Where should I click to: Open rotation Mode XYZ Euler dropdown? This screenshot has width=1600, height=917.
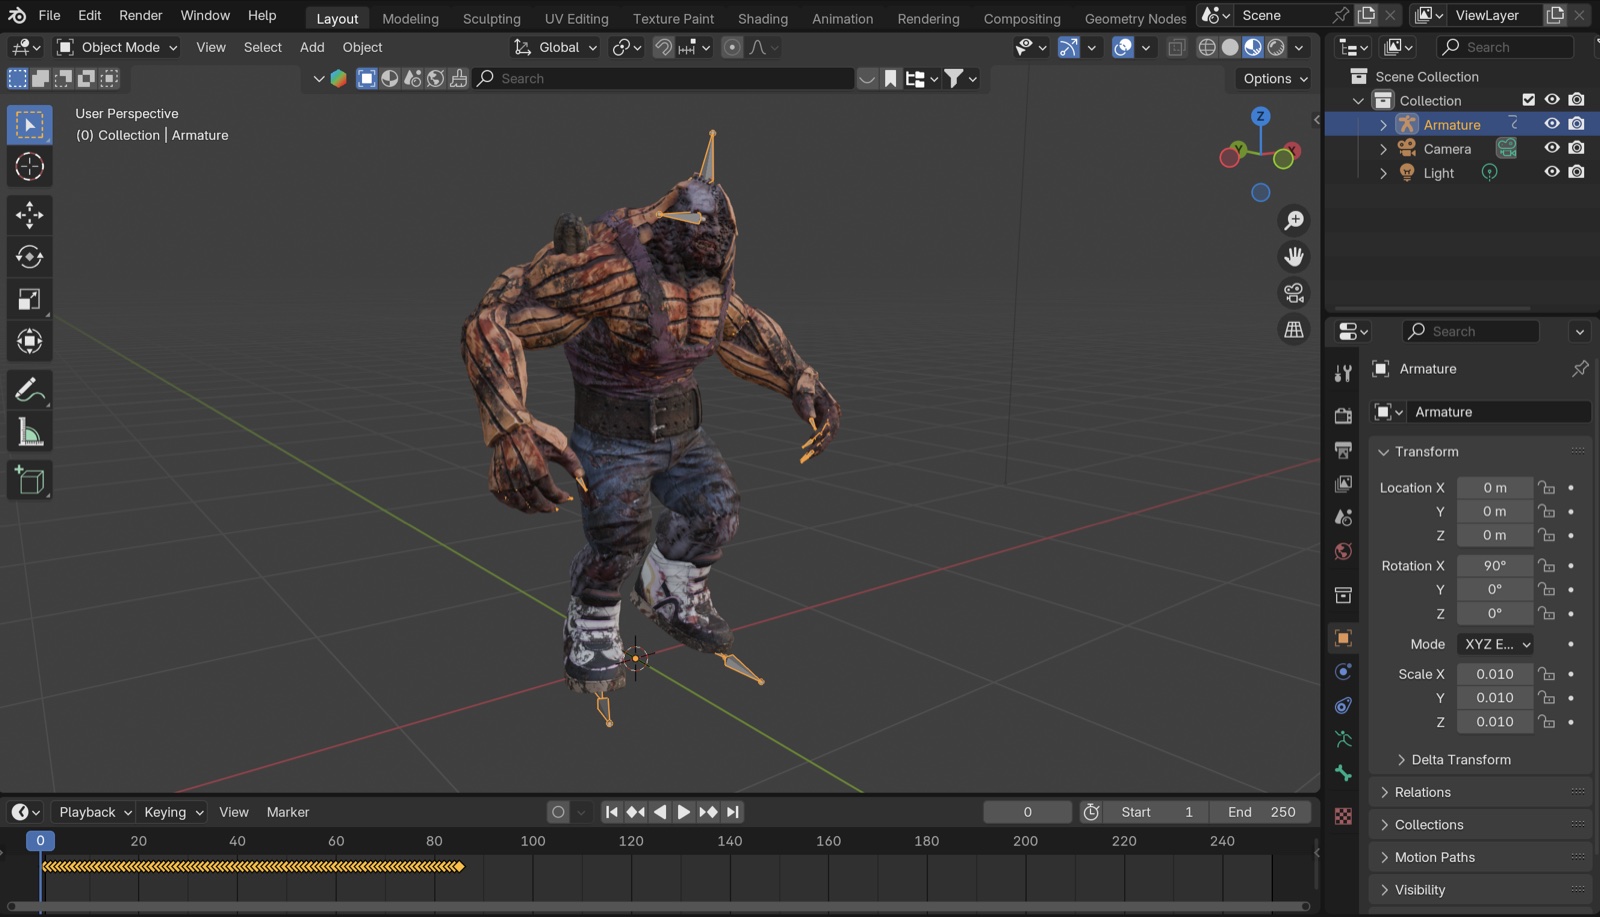tap(1494, 644)
